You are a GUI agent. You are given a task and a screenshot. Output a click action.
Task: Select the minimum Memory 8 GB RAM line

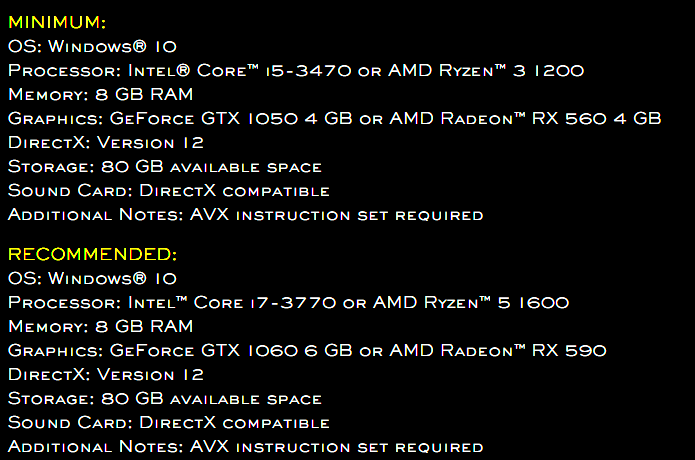tap(101, 94)
